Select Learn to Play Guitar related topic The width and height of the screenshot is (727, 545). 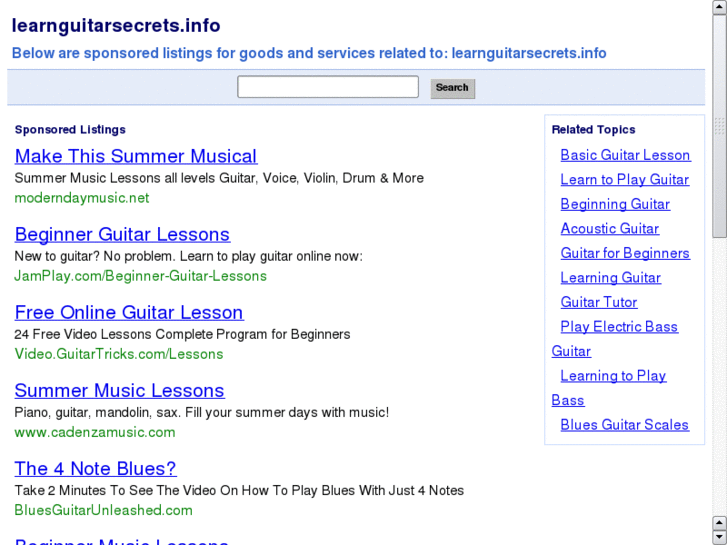tap(625, 180)
